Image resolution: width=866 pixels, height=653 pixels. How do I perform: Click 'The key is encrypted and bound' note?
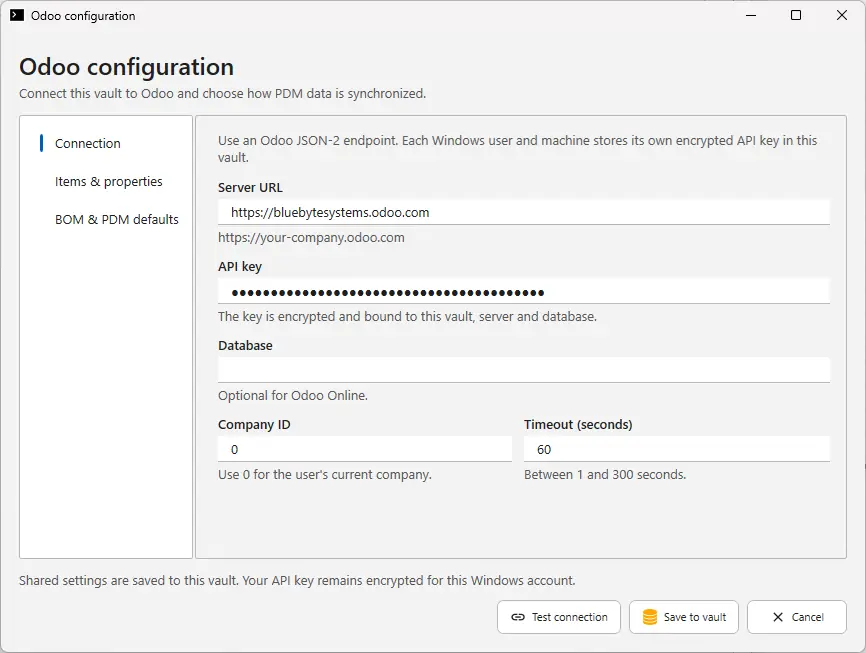[x=407, y=317]
